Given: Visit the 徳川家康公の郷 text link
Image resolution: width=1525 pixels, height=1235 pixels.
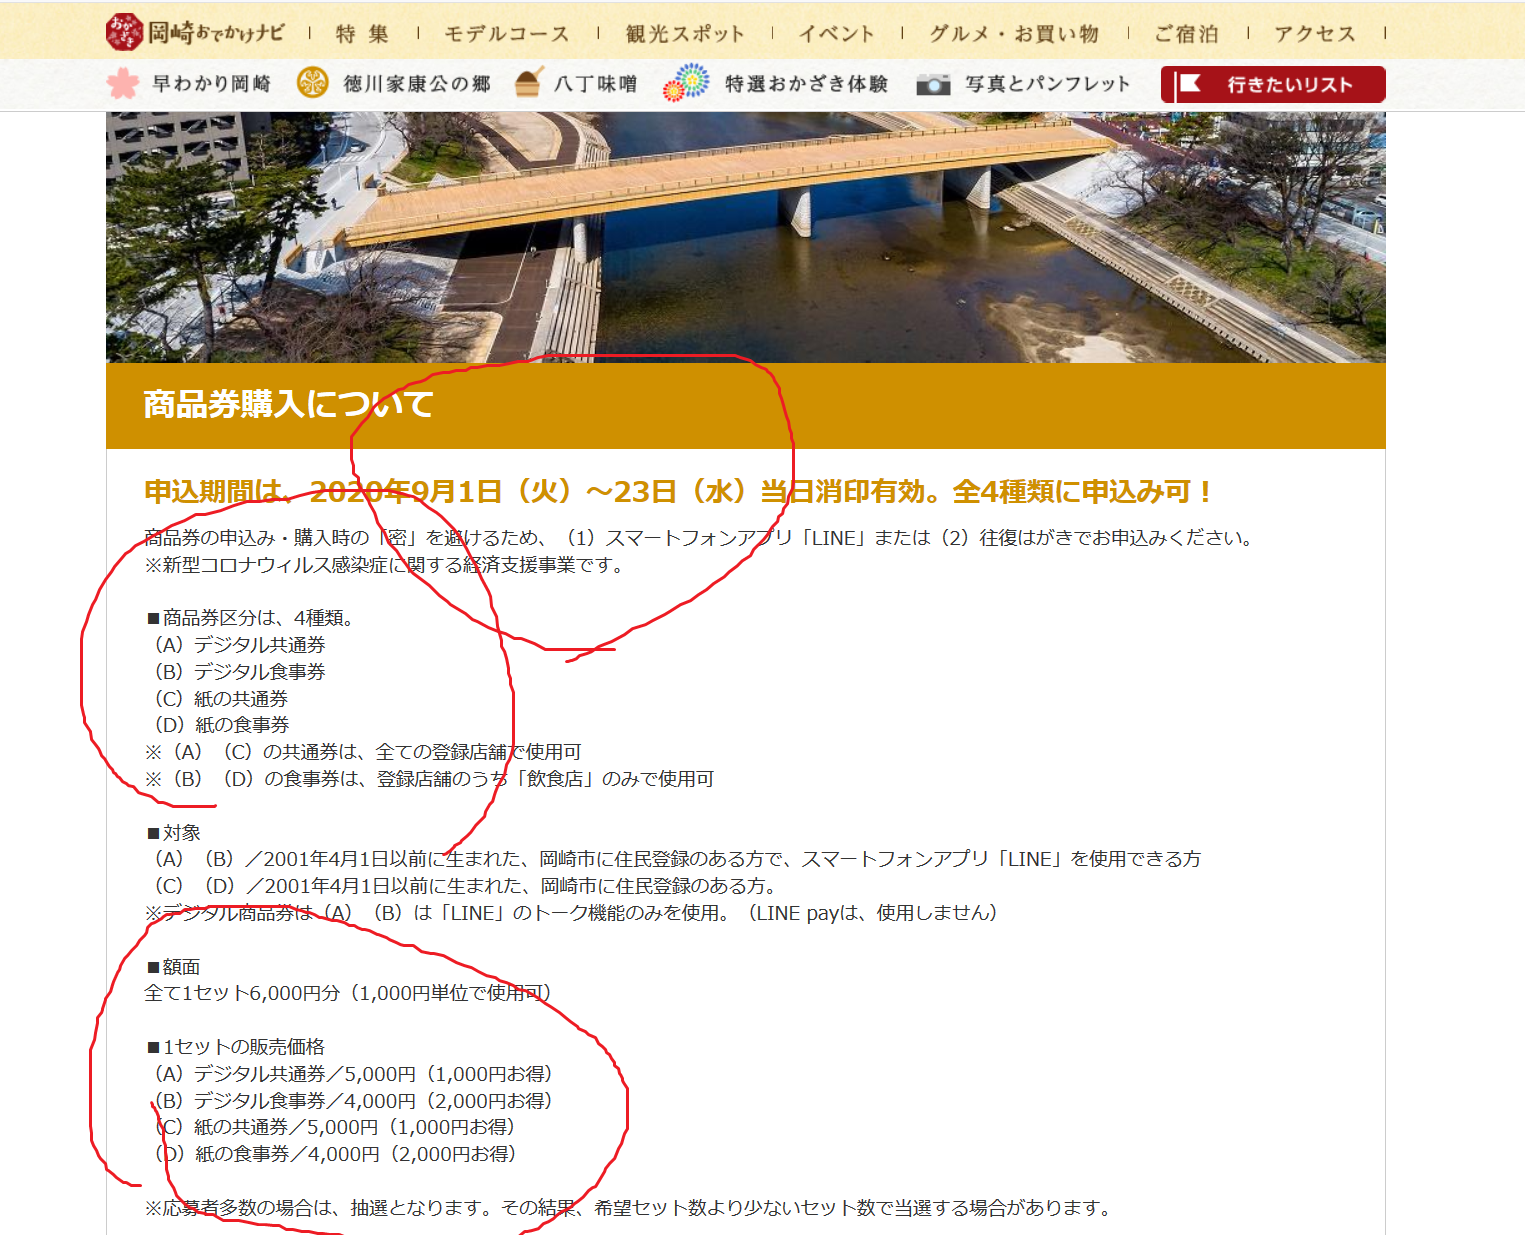Looking at the screenshot, I should pos(417,84).
